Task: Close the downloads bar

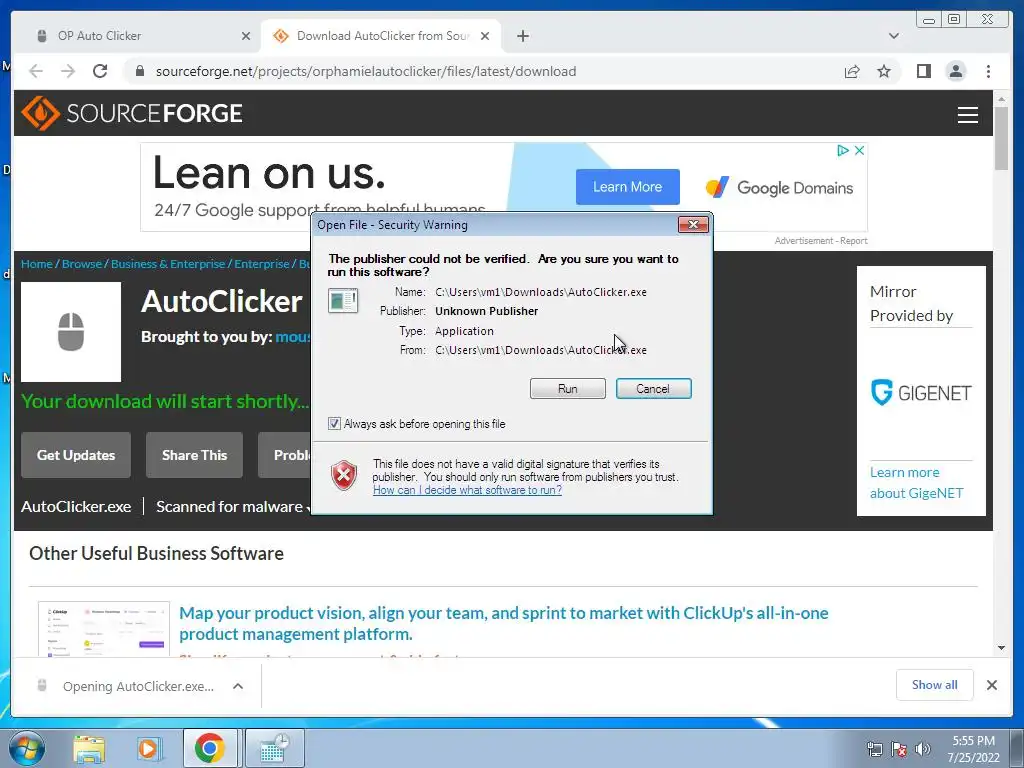Action: 991,685
